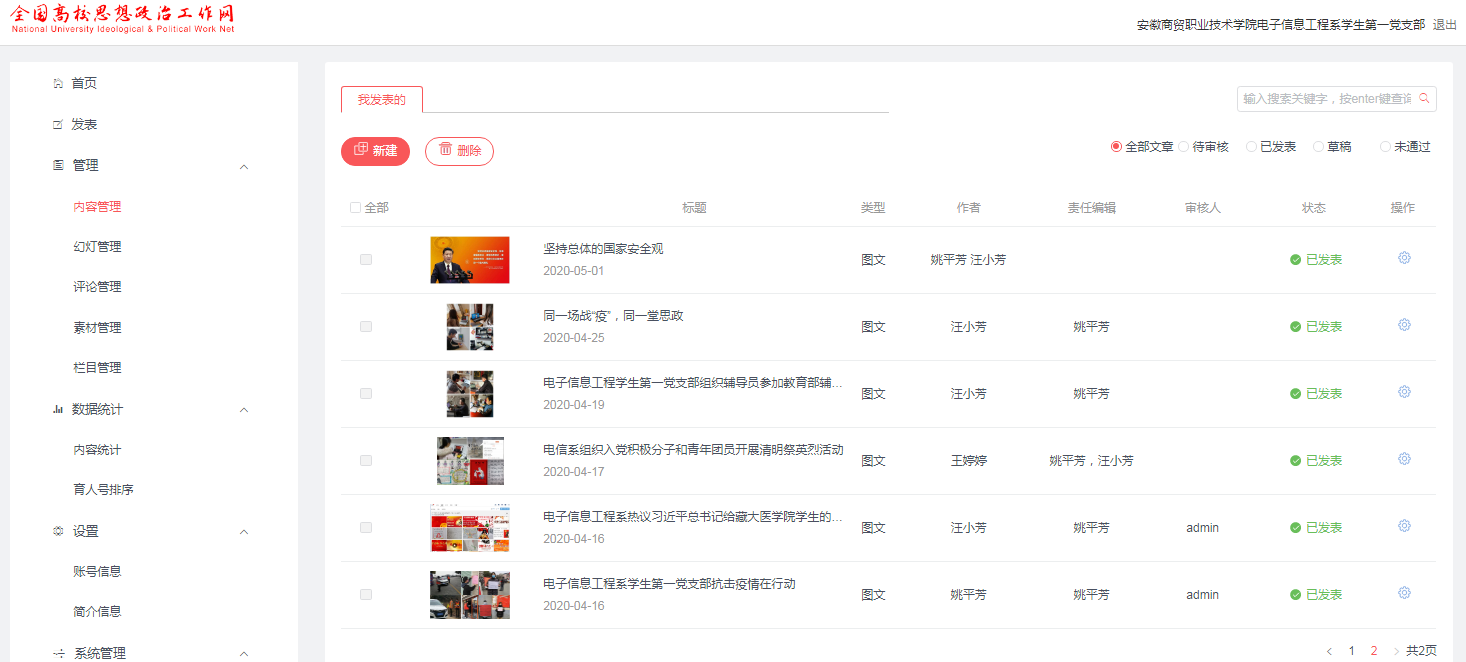Click the 首页 home icon in sidebar
1466x662 pixels.
[57, 83]
